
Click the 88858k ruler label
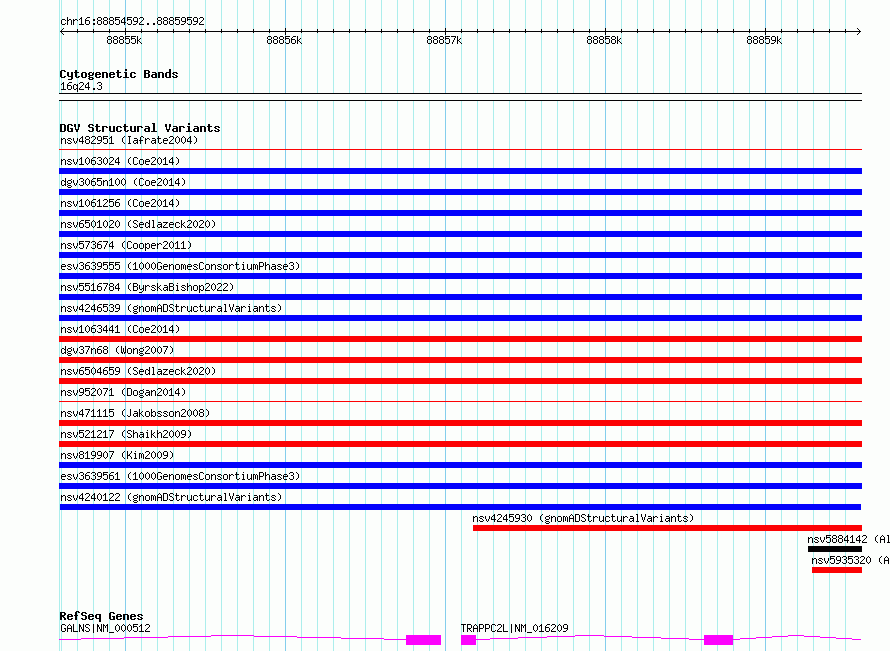click(604, 40)
